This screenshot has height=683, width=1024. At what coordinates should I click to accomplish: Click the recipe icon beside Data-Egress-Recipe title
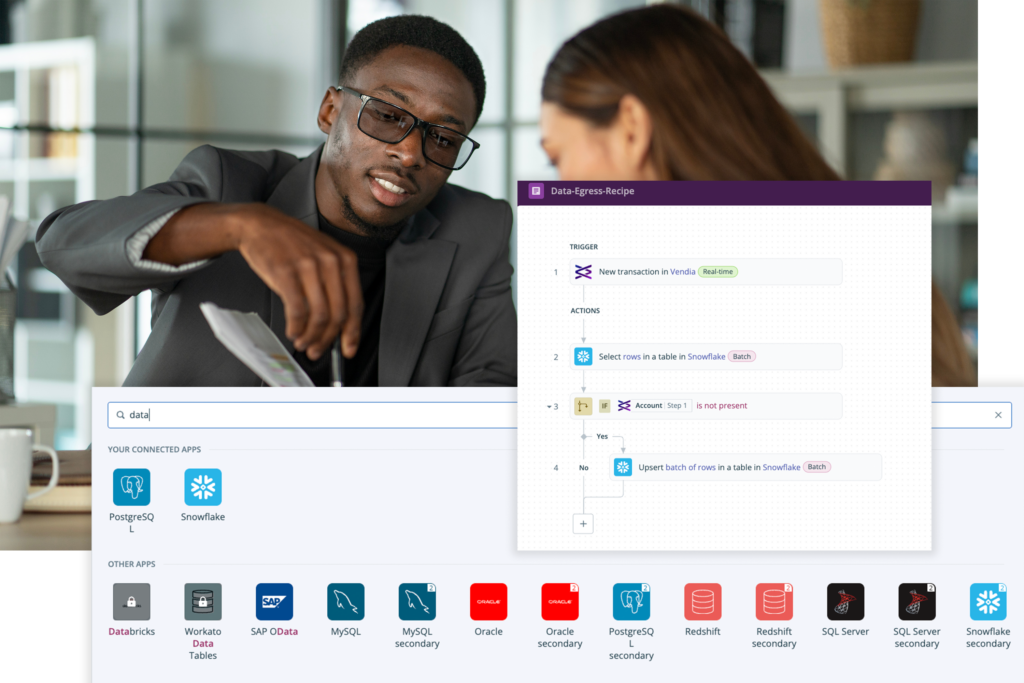click(x=536, y=191)
